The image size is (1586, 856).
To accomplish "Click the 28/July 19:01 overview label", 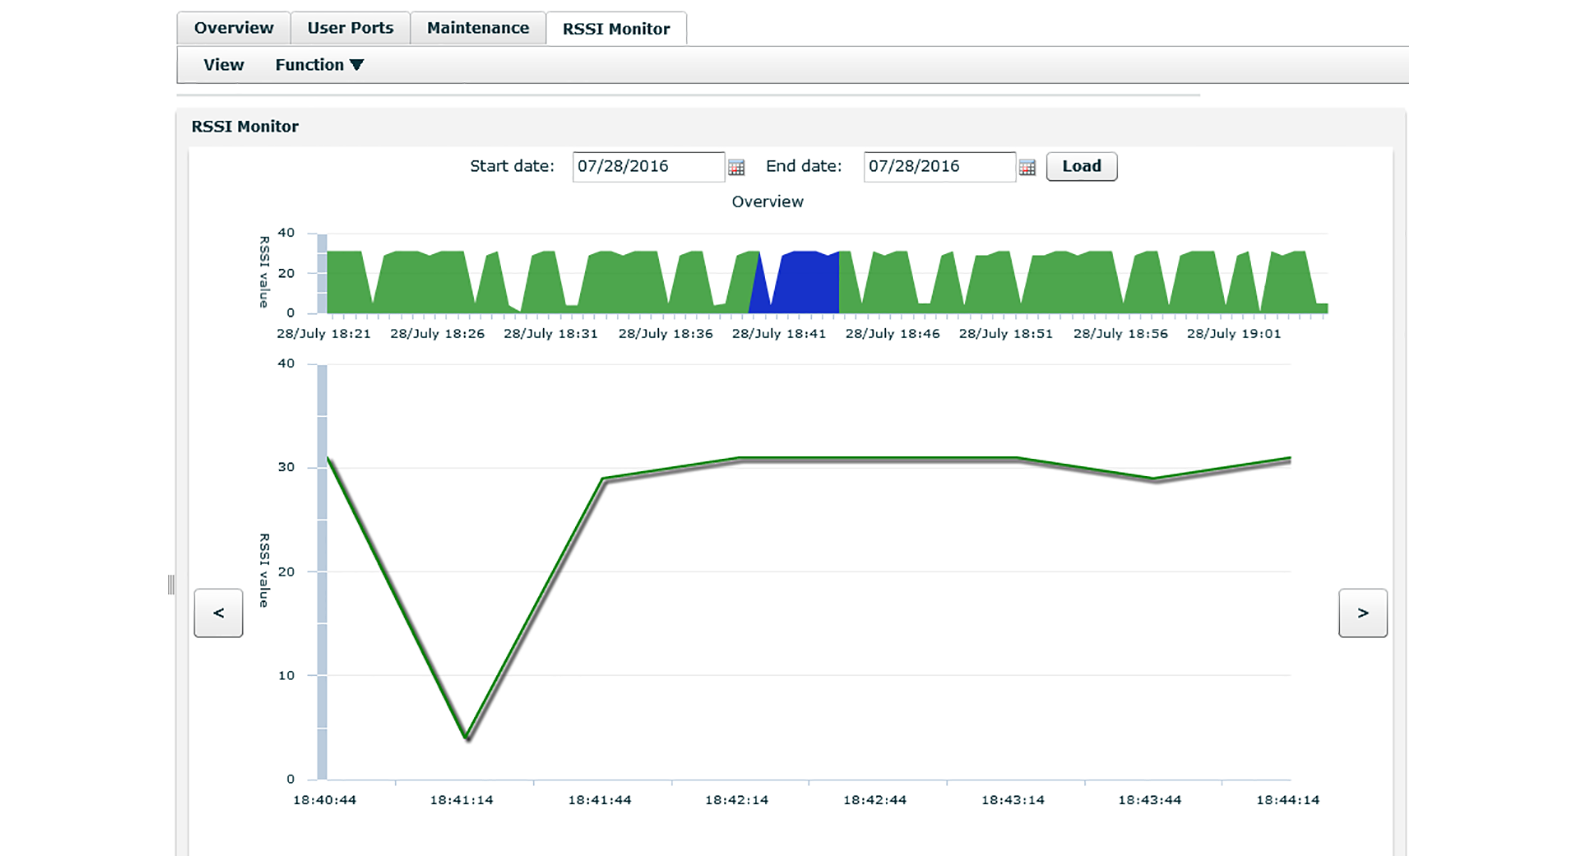I will point(1234,334).
